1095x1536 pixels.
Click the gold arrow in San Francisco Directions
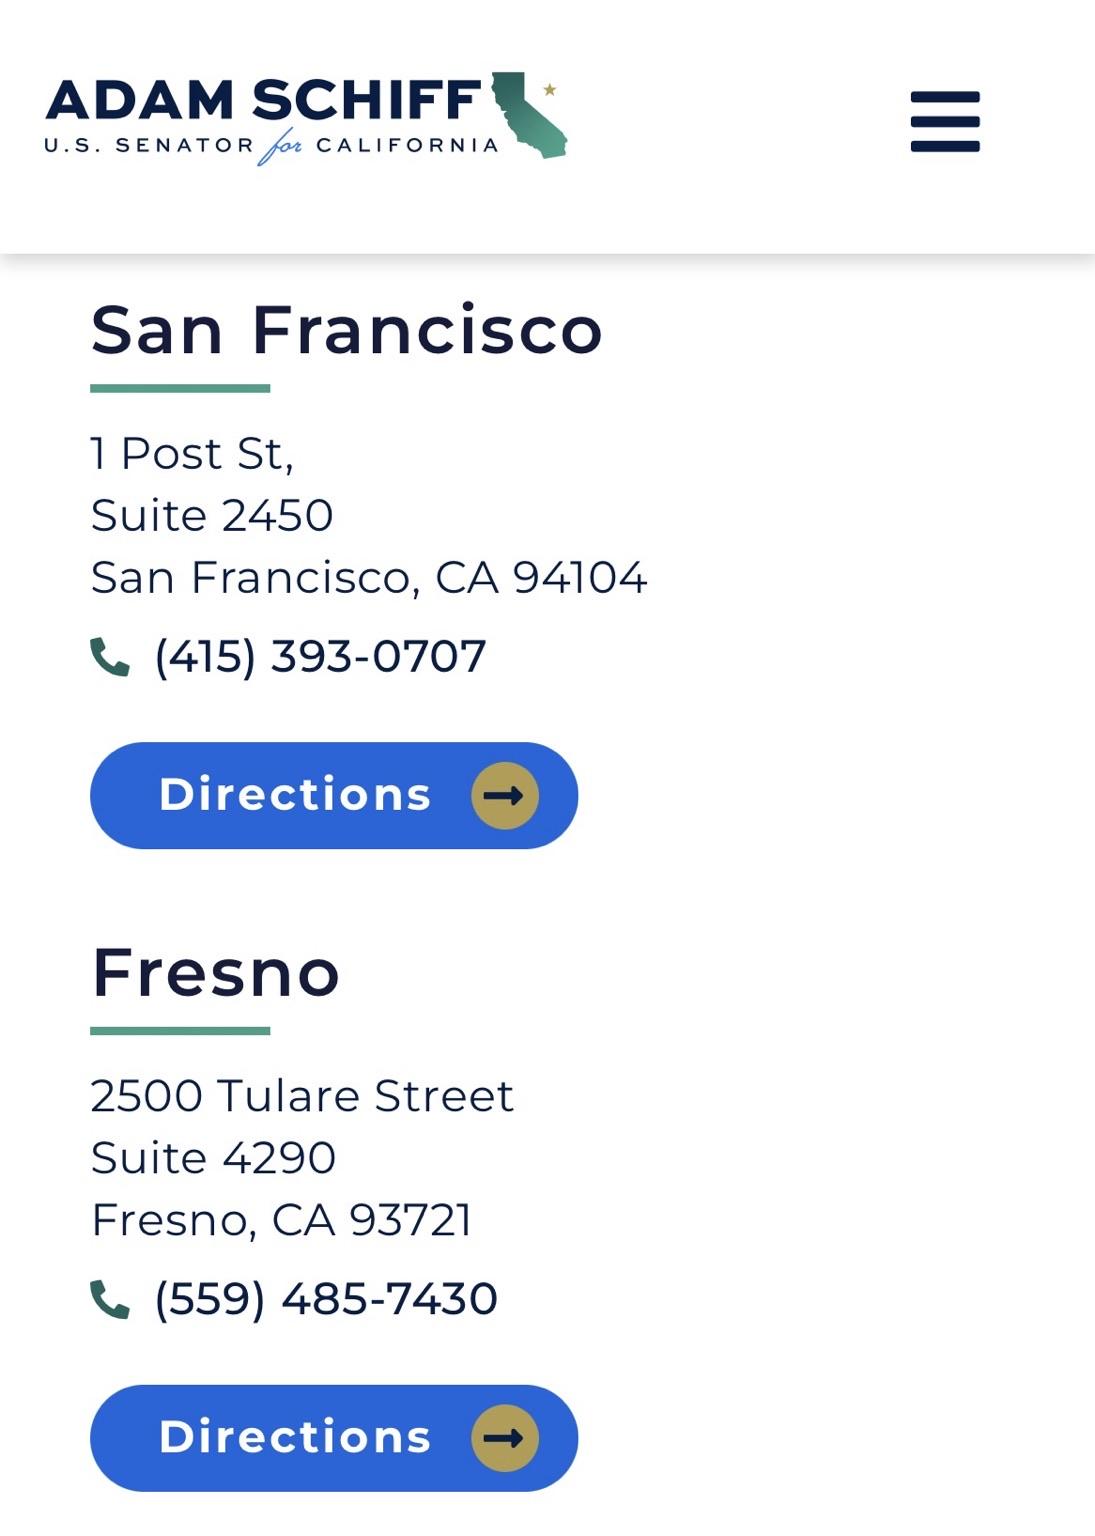(x=505, y=796)
